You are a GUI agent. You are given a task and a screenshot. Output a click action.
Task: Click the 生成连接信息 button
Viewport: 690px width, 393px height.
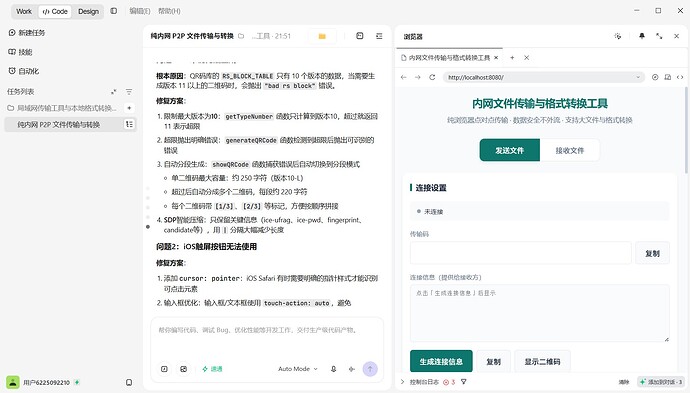pos(441,361)
